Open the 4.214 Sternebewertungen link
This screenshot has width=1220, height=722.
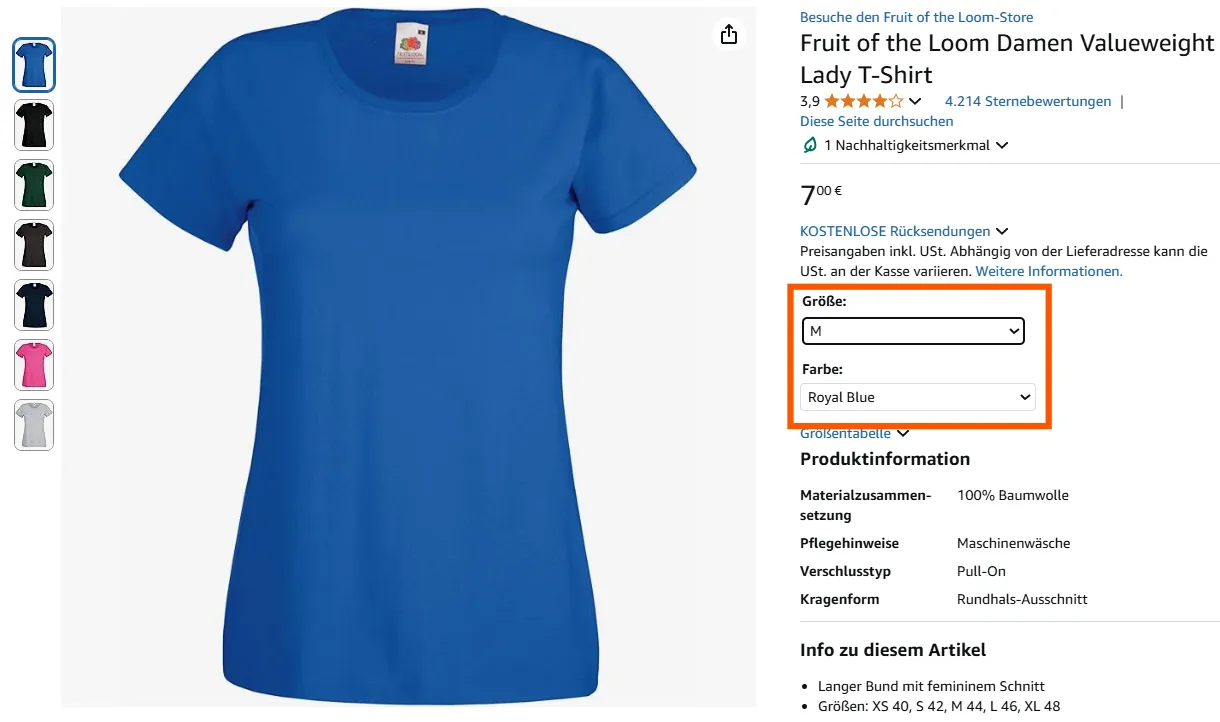pos(1027,101)
